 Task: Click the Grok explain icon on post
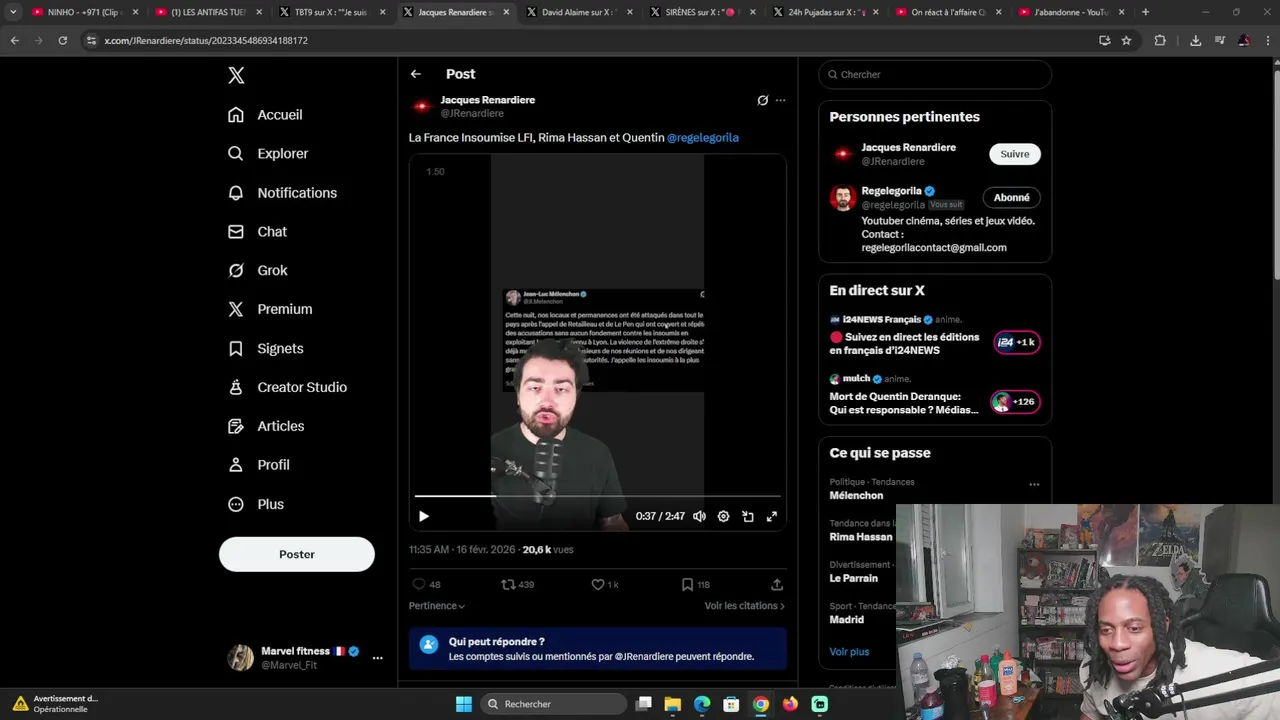point(763,100)
